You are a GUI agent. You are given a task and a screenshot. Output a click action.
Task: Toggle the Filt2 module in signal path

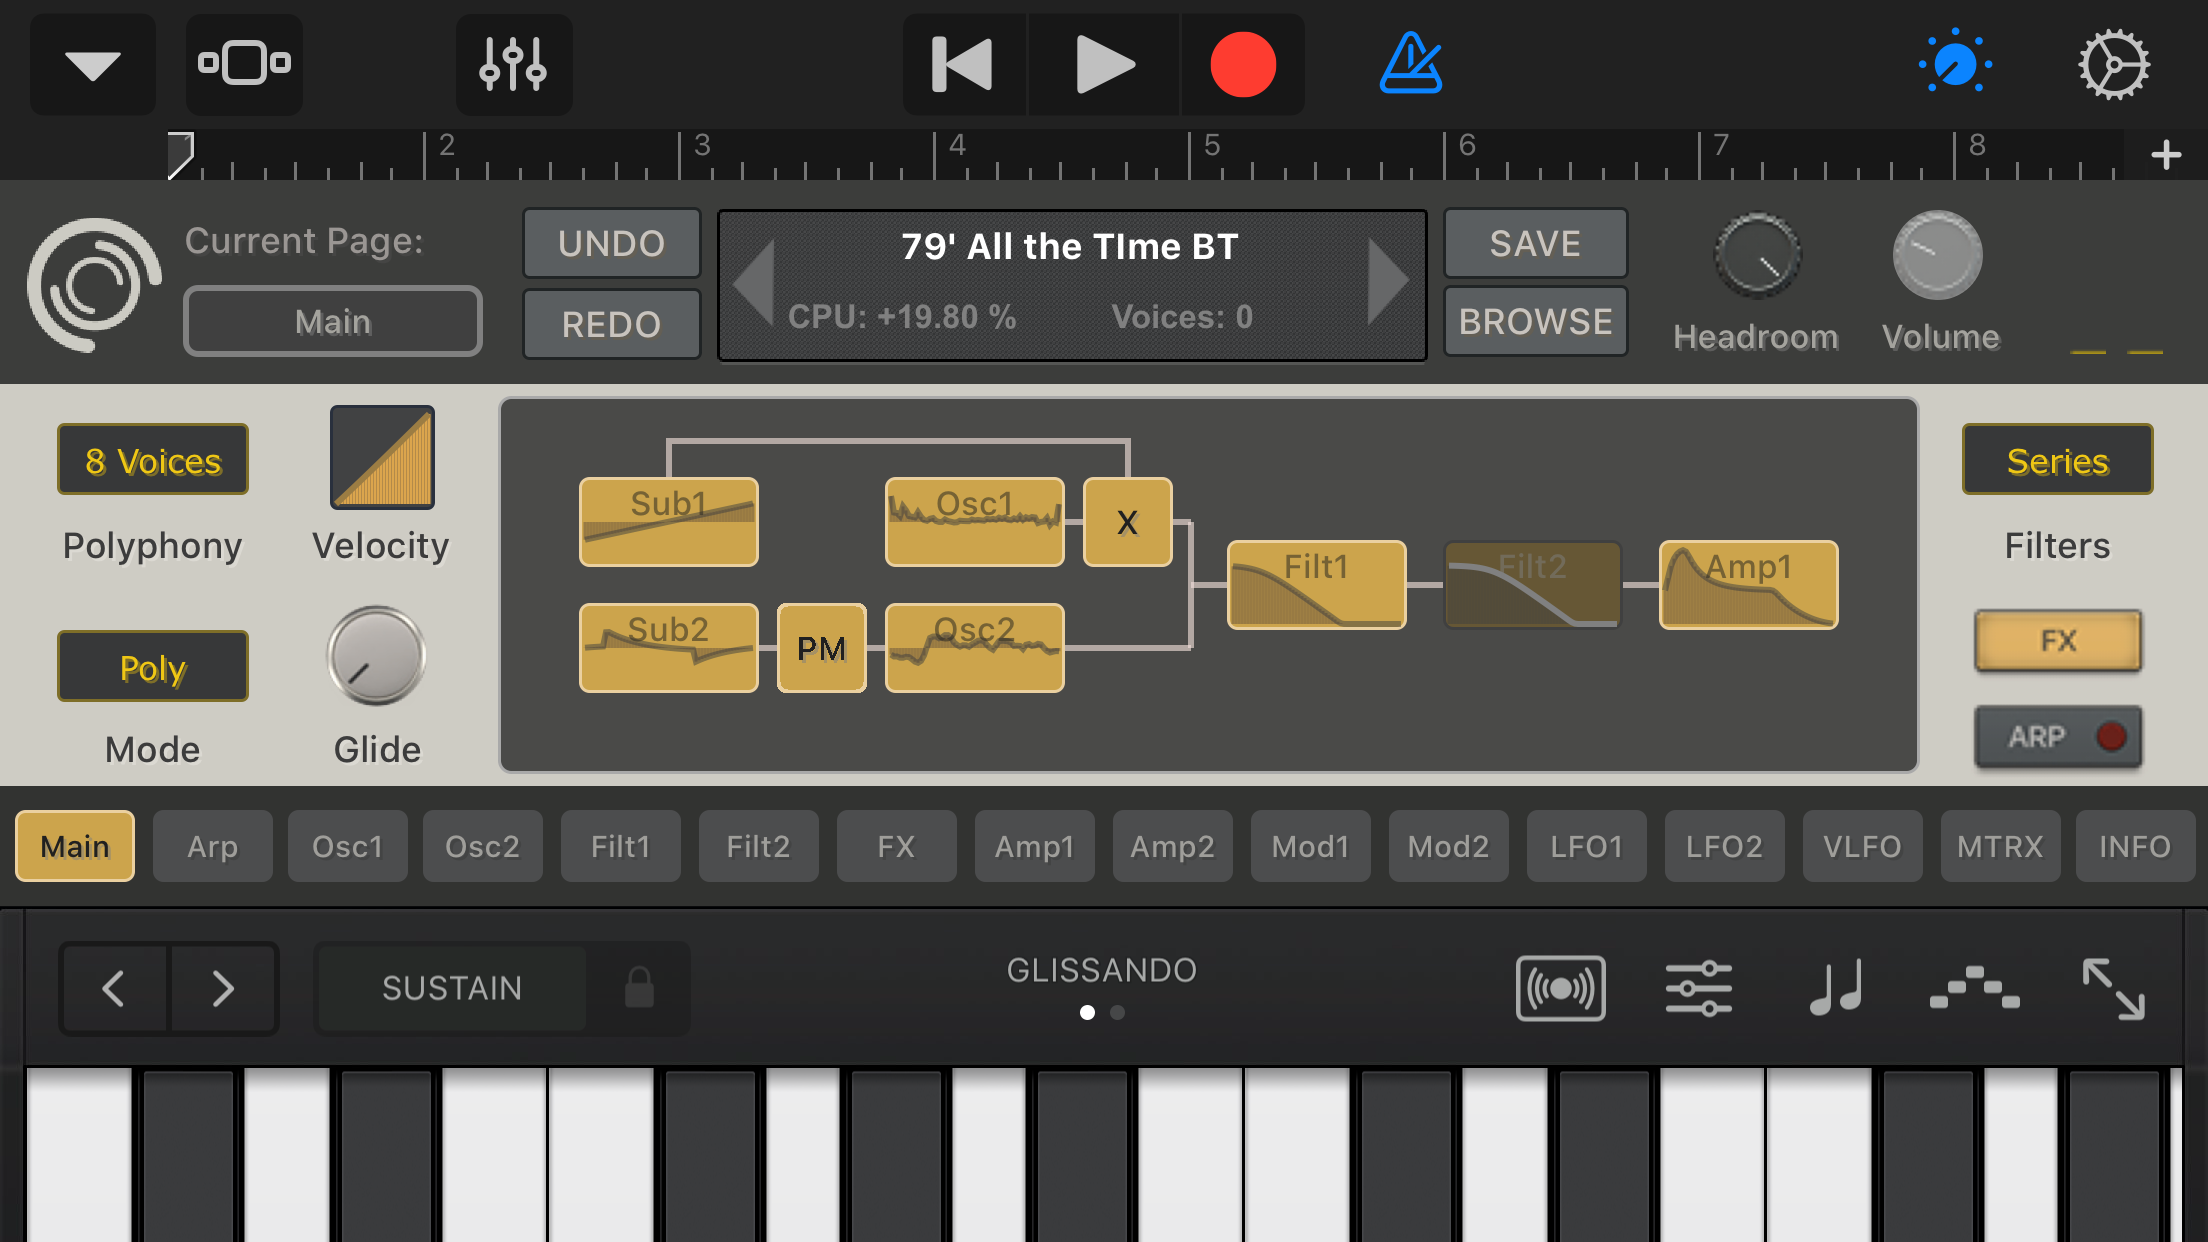coord(1532,585)
